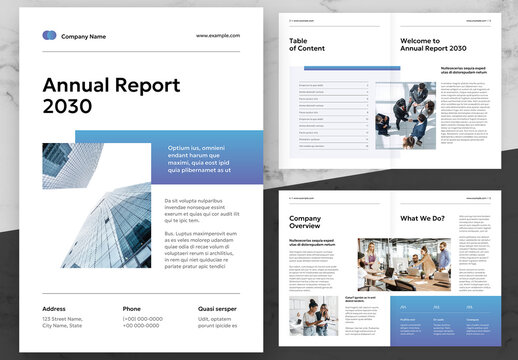The image size is (518, 360).
Task: Click the 'Table of Content' heading
Action: [x=307, y=45]
